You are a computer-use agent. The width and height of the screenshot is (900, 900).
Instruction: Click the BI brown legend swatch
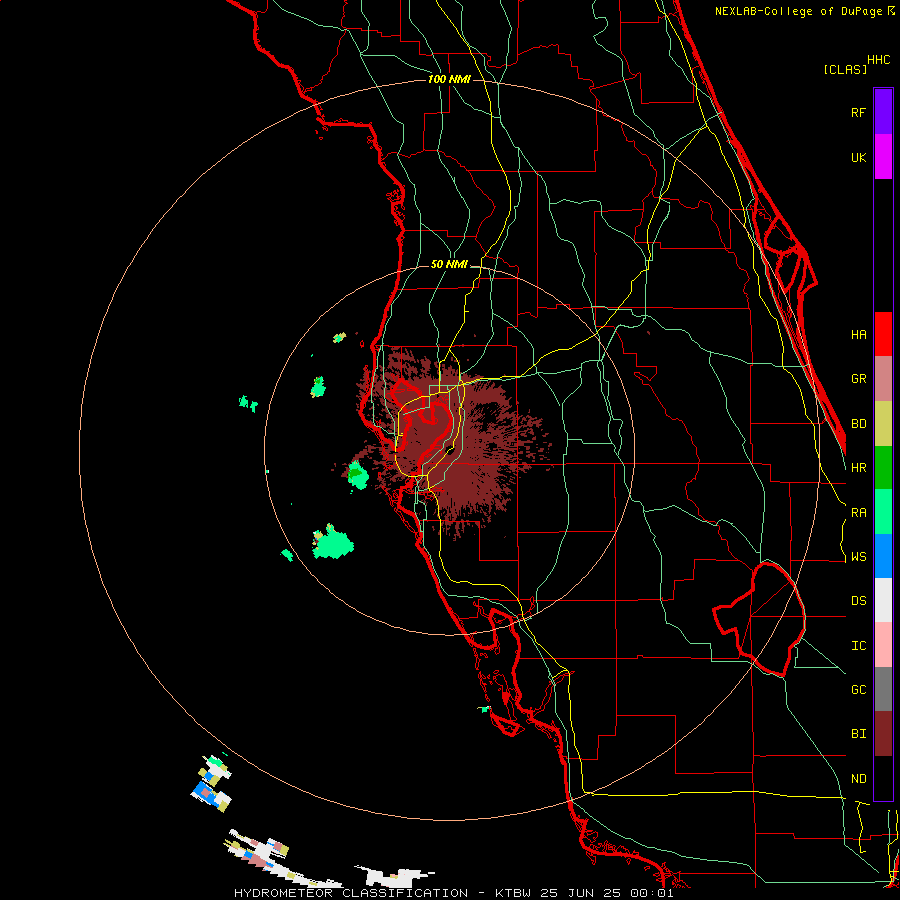pos(883,734)
